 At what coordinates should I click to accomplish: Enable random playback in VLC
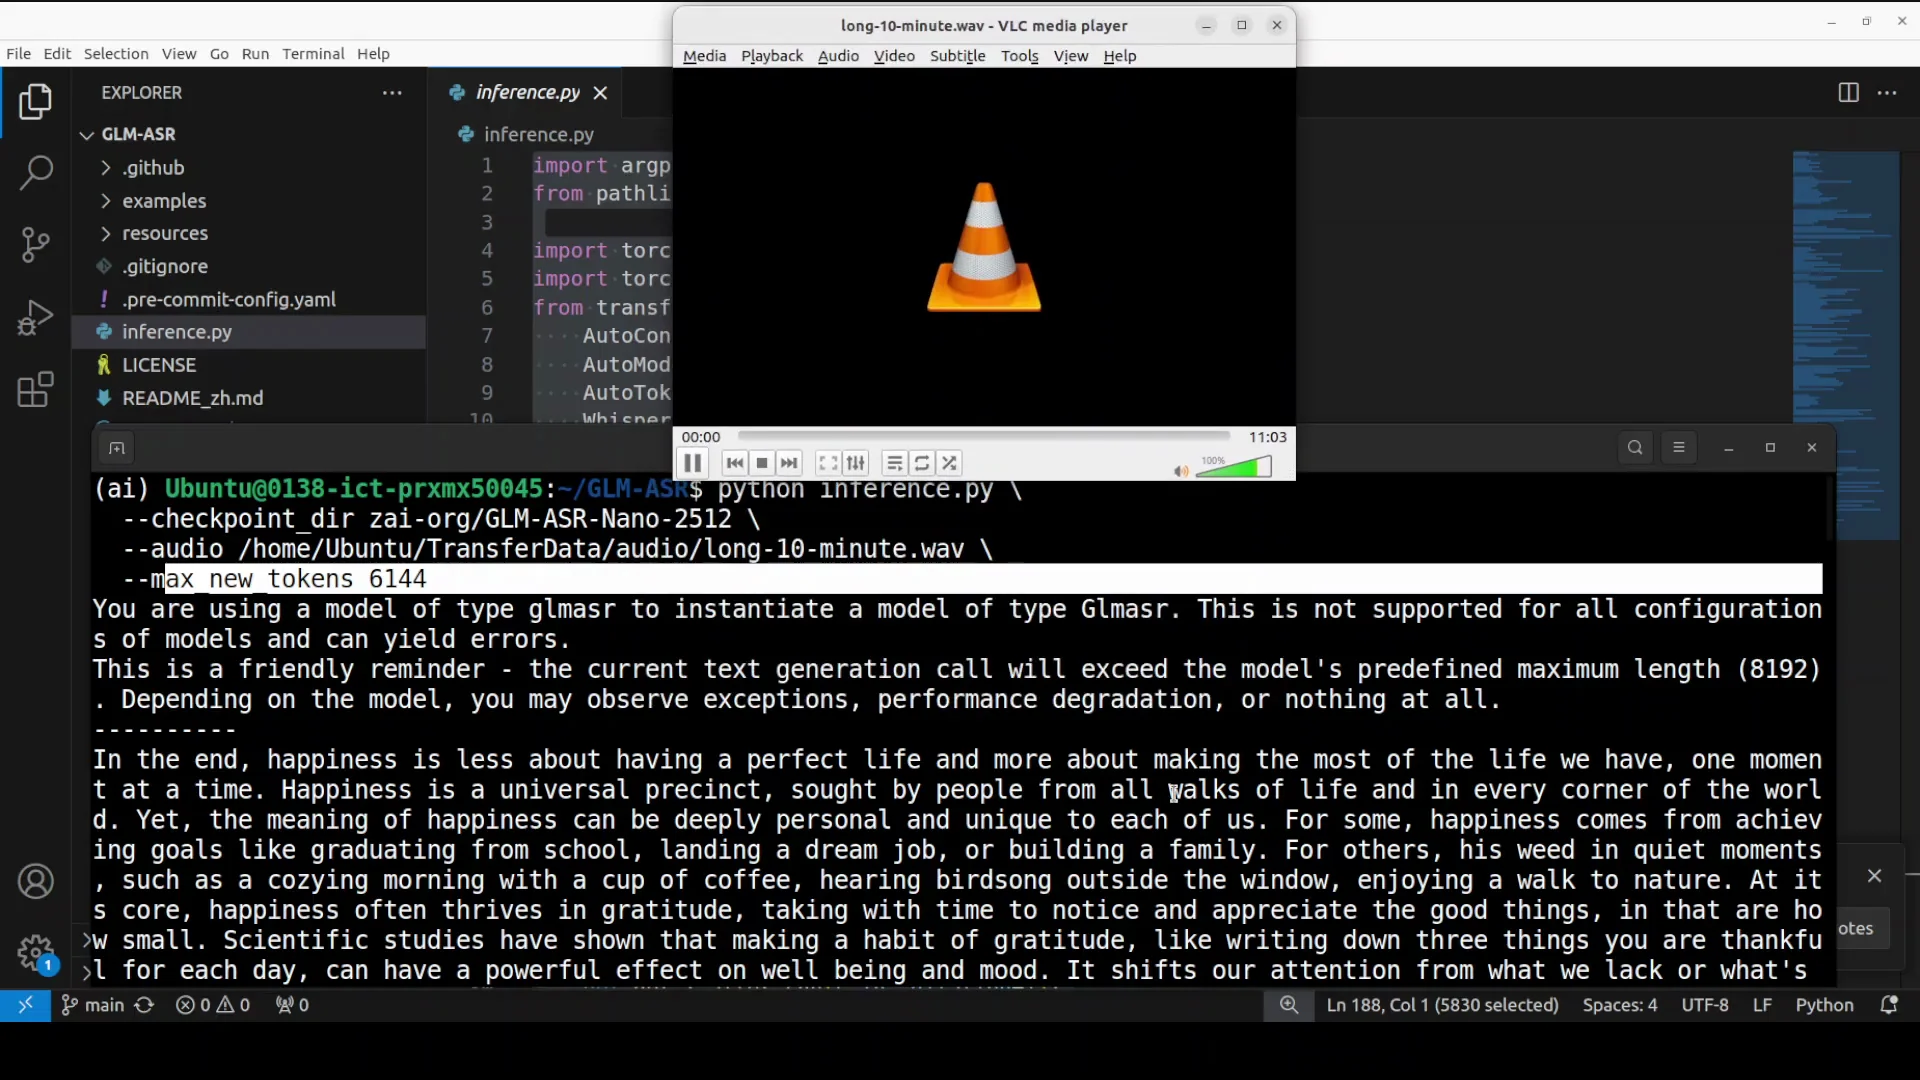[950, 463]
